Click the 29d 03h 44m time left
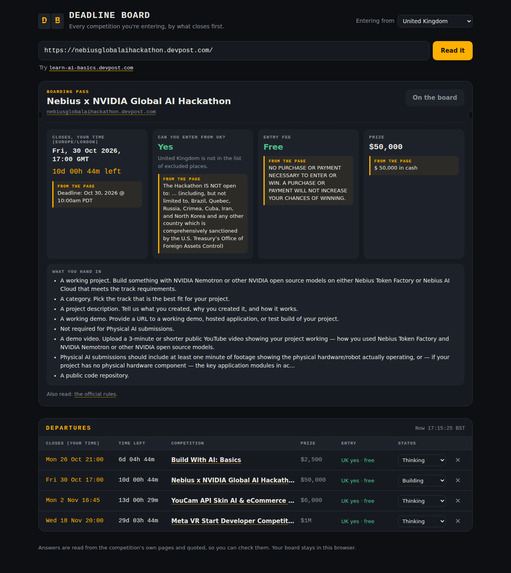 pos(138,521)
